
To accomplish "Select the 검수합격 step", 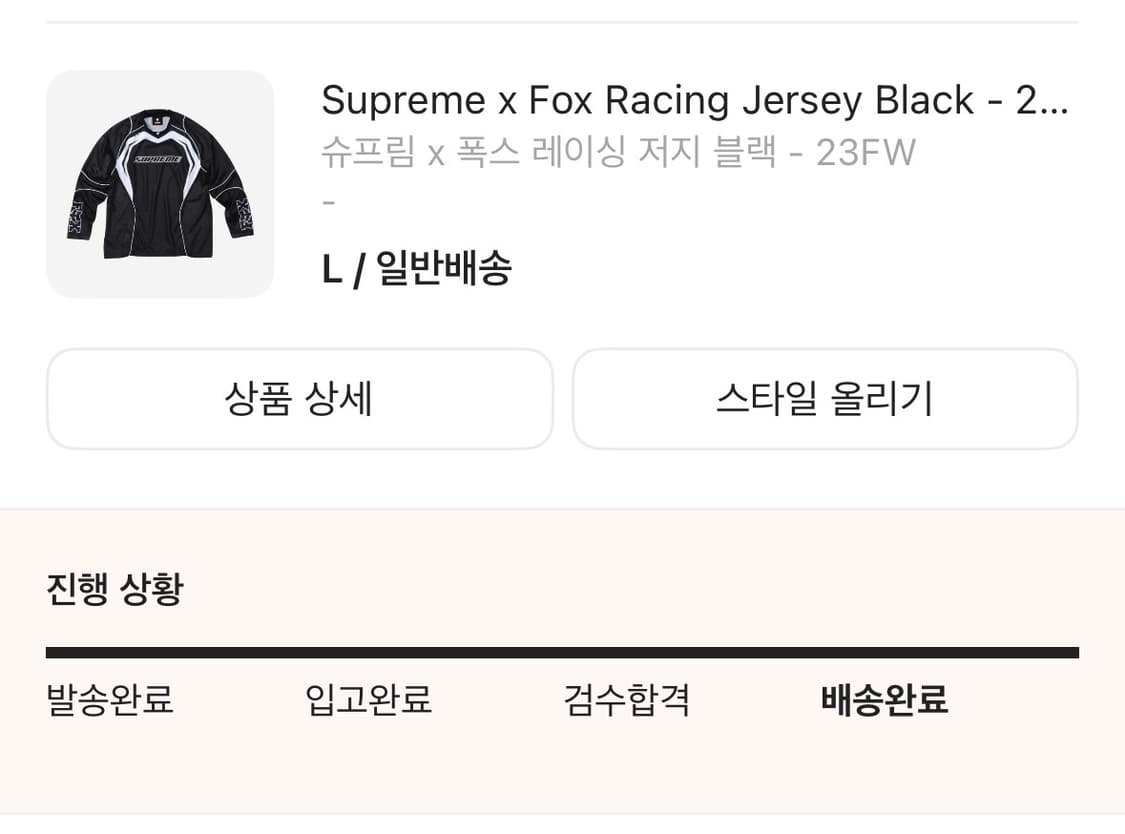I will point(626,700).
